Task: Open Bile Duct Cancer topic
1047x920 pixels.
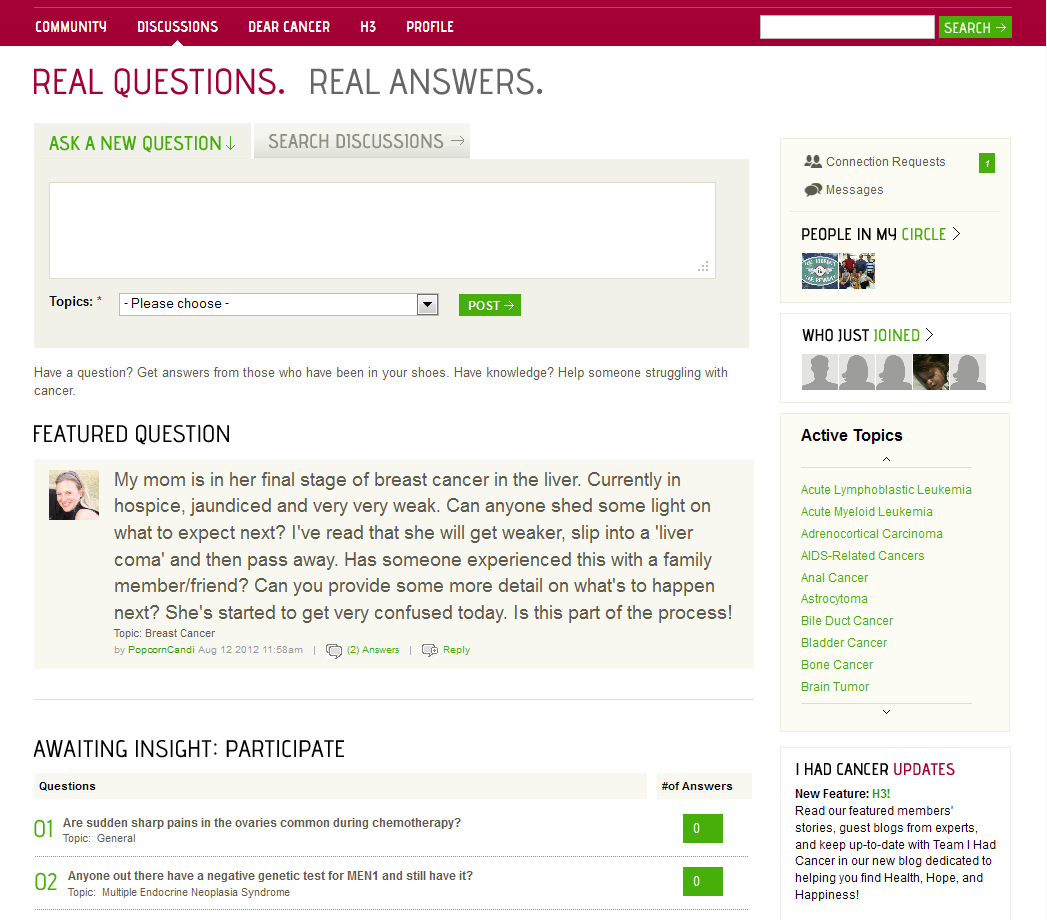Action: click(x=847, y=621)
